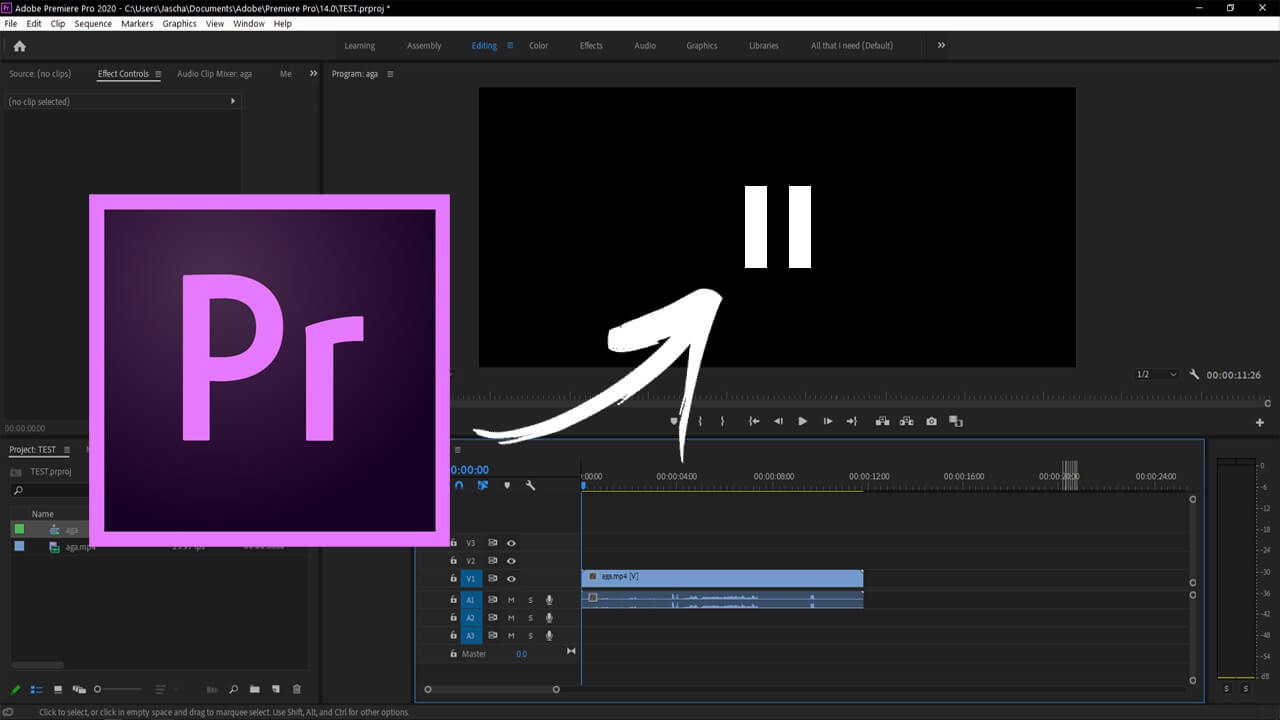Solo audio track A2

coord(530,618)
